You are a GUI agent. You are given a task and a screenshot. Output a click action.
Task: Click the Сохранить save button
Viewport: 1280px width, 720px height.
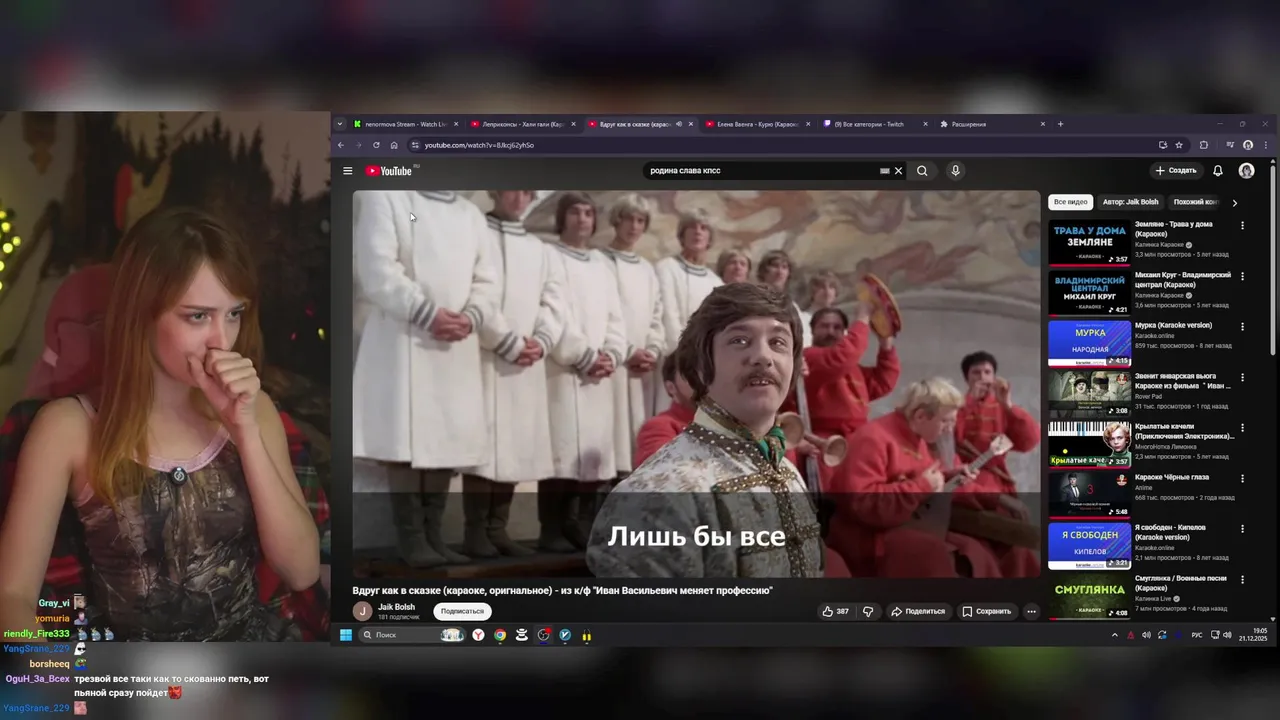click(987, 611)
